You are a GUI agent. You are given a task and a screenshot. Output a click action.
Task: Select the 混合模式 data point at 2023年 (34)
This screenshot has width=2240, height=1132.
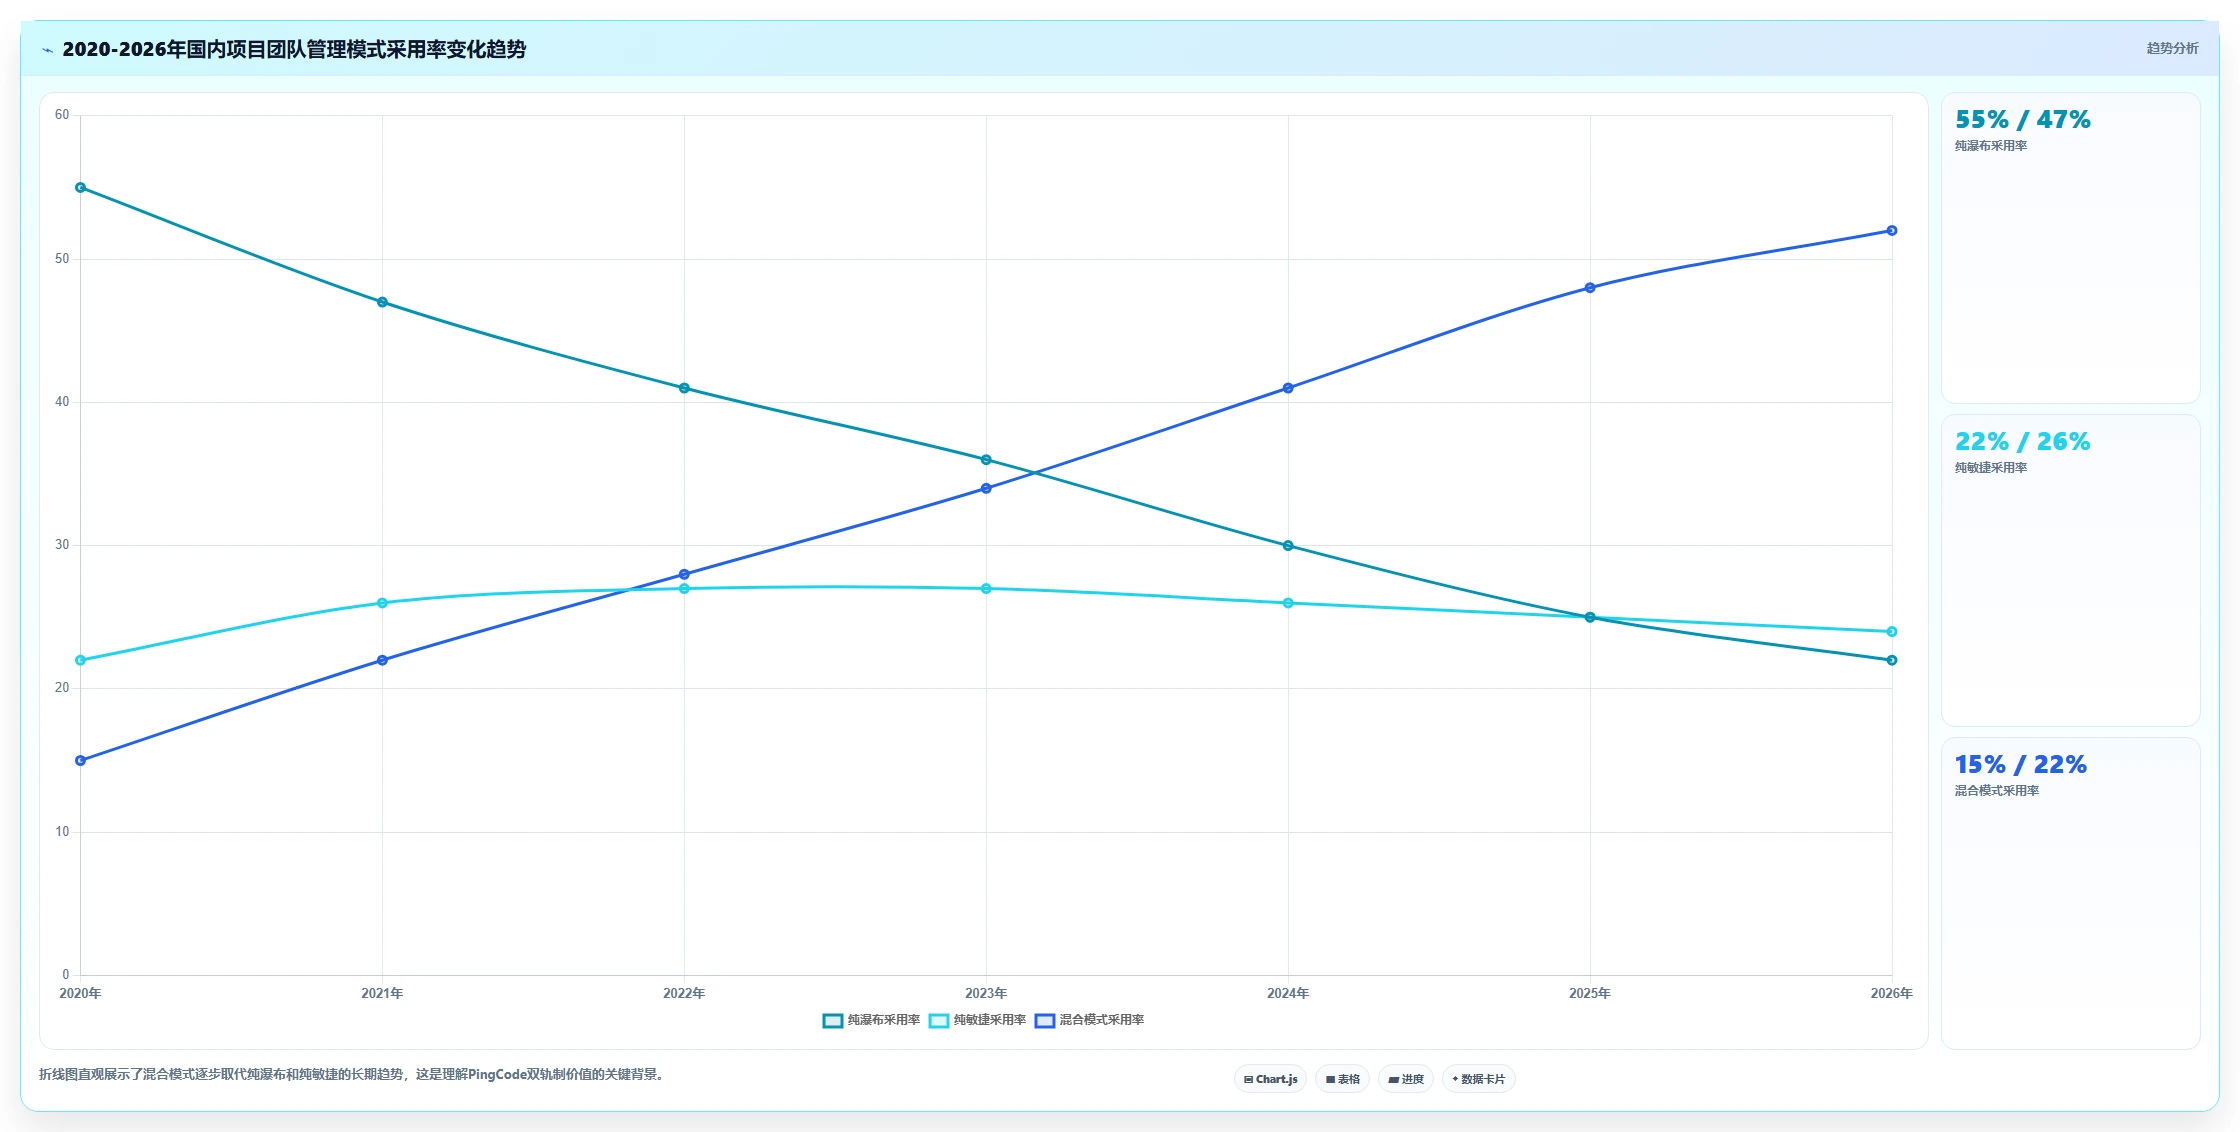(986, 488)
